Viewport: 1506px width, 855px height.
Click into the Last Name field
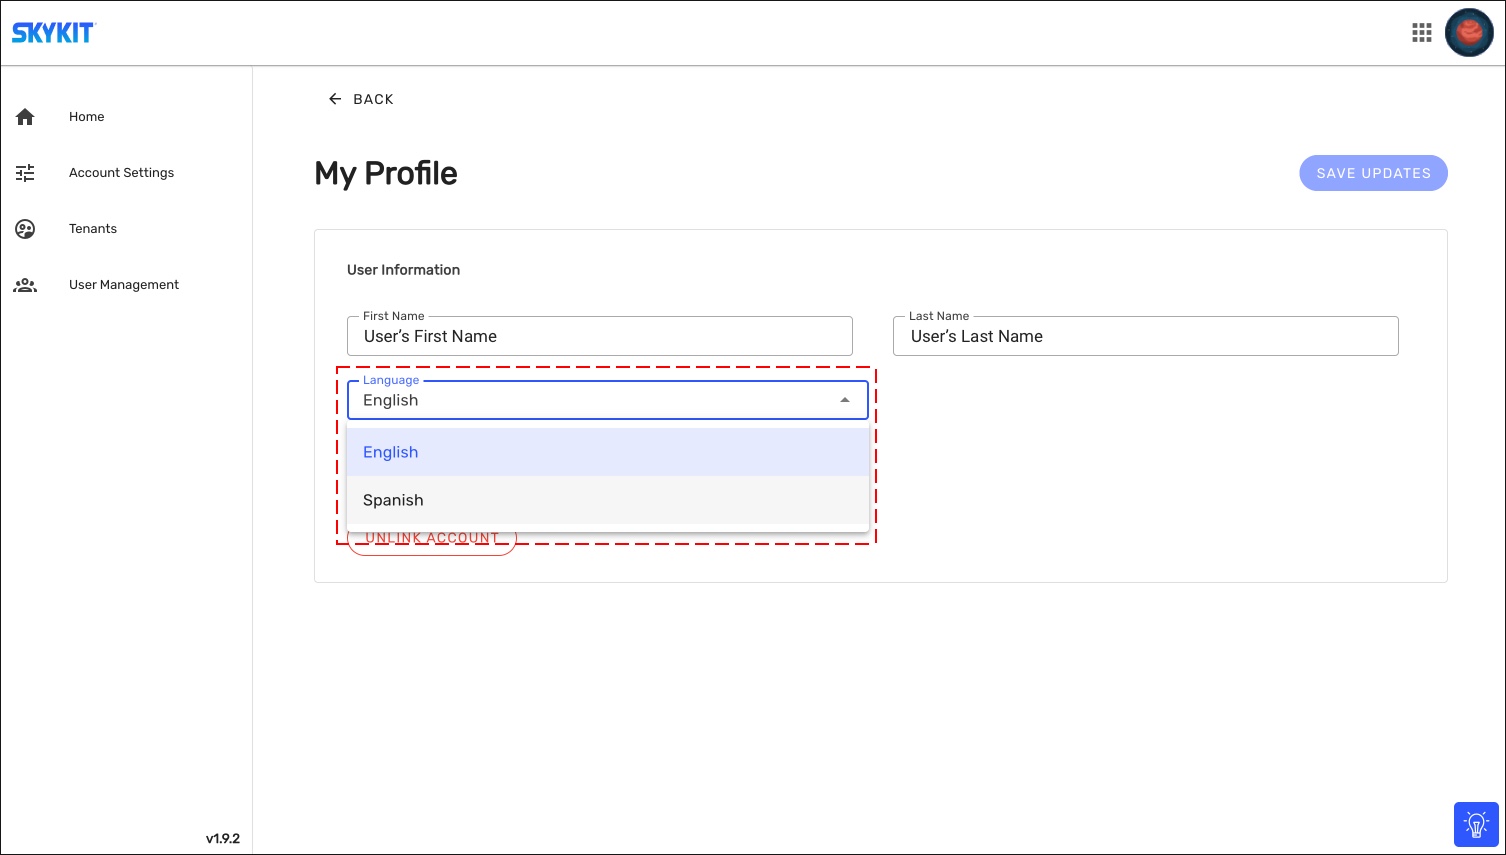[x=1146, y=336]
